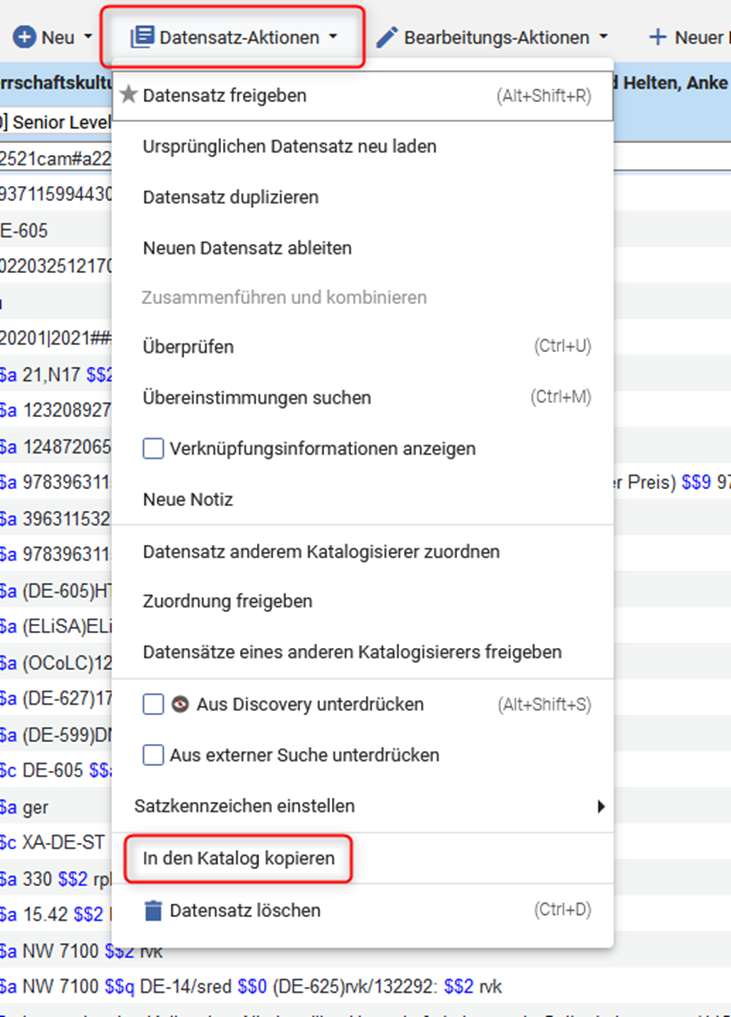This screenshot has height=1017, width=731.
Task: Collapse the Datensatz-Aktionen dropdown arrow
Action: tap(333, 38)
